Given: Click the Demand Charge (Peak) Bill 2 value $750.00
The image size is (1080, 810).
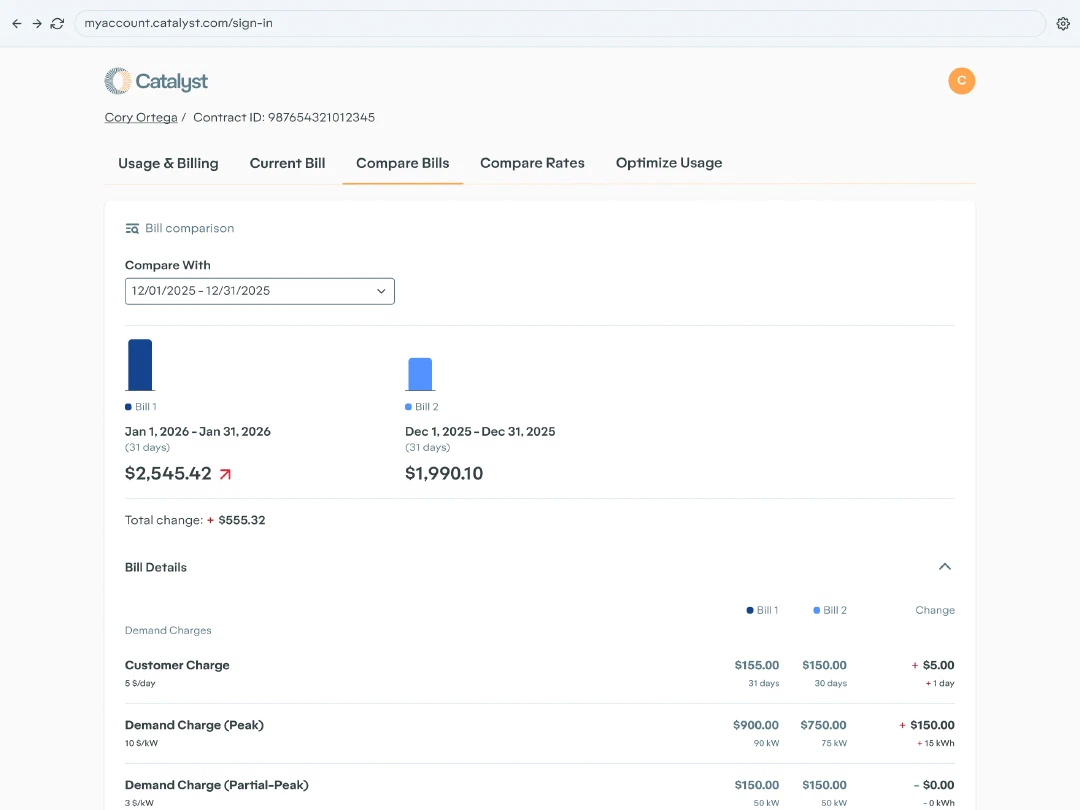Looking at the screenshot, I should (823, 725).
